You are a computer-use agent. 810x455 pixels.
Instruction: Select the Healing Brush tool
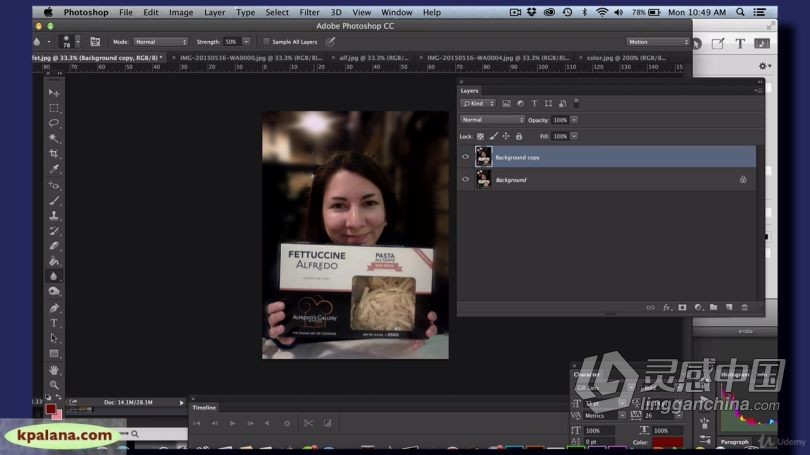click(54, 185)
